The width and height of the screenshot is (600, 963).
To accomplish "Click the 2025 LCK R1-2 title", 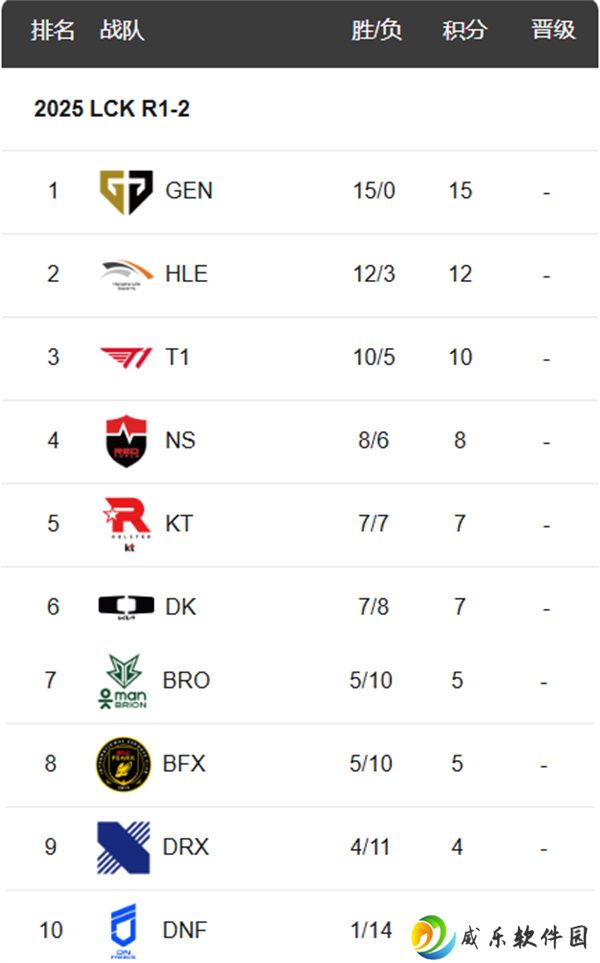I will (112, 109).
